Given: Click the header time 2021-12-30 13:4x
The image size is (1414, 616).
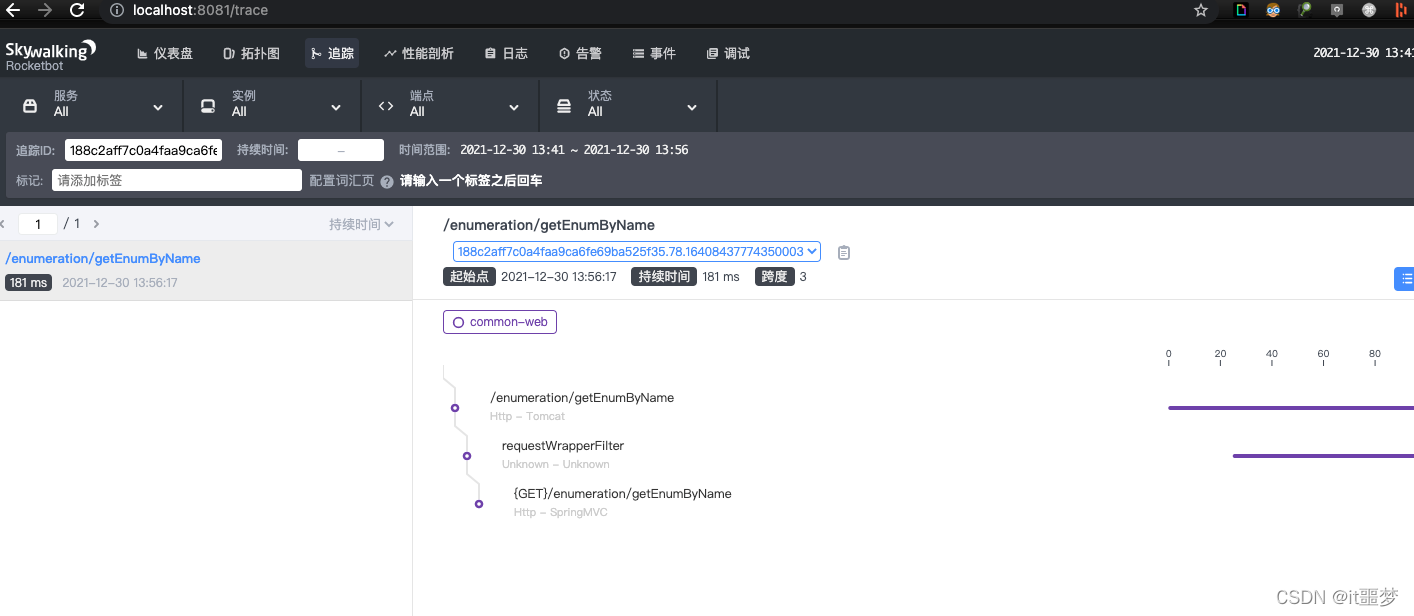Looking at the screenshot, I should [x=1363, y=53].
